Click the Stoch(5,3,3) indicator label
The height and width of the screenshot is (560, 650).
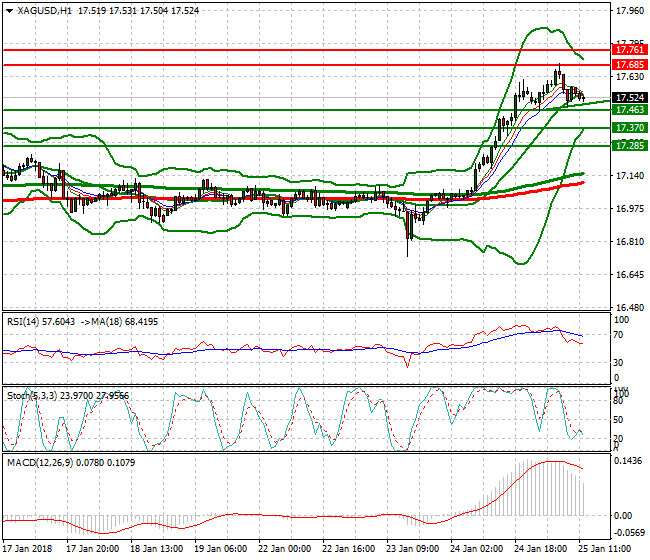[30, 396]
